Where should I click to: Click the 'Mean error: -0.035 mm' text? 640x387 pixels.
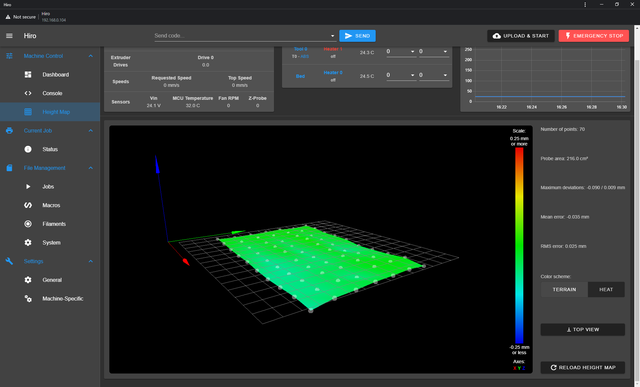tap(564, 217)
